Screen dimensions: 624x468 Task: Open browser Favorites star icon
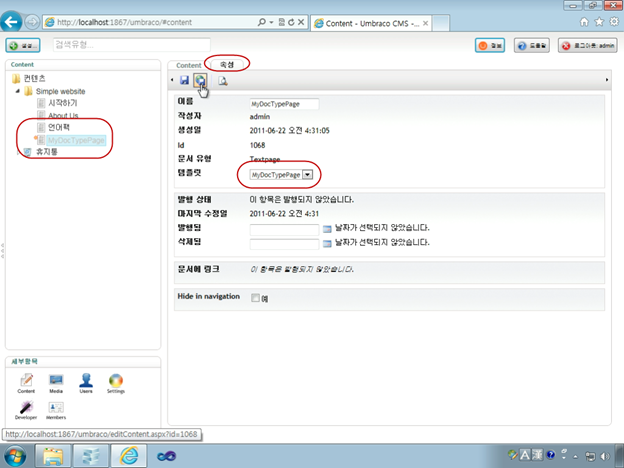599,22
